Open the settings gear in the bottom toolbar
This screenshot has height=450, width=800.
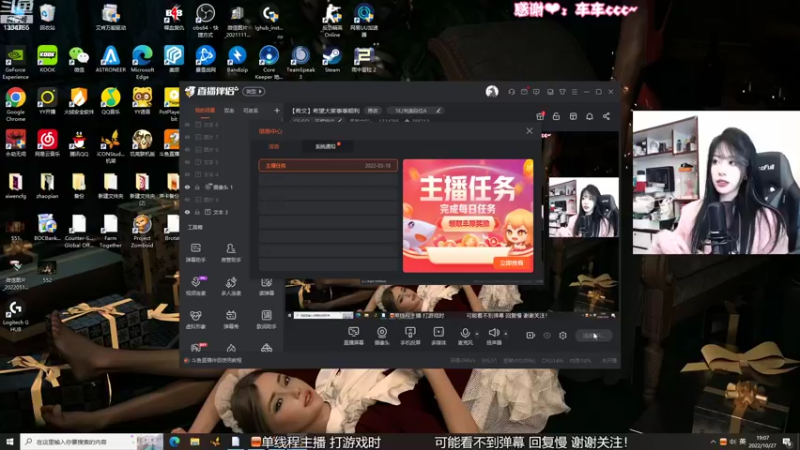563,335
